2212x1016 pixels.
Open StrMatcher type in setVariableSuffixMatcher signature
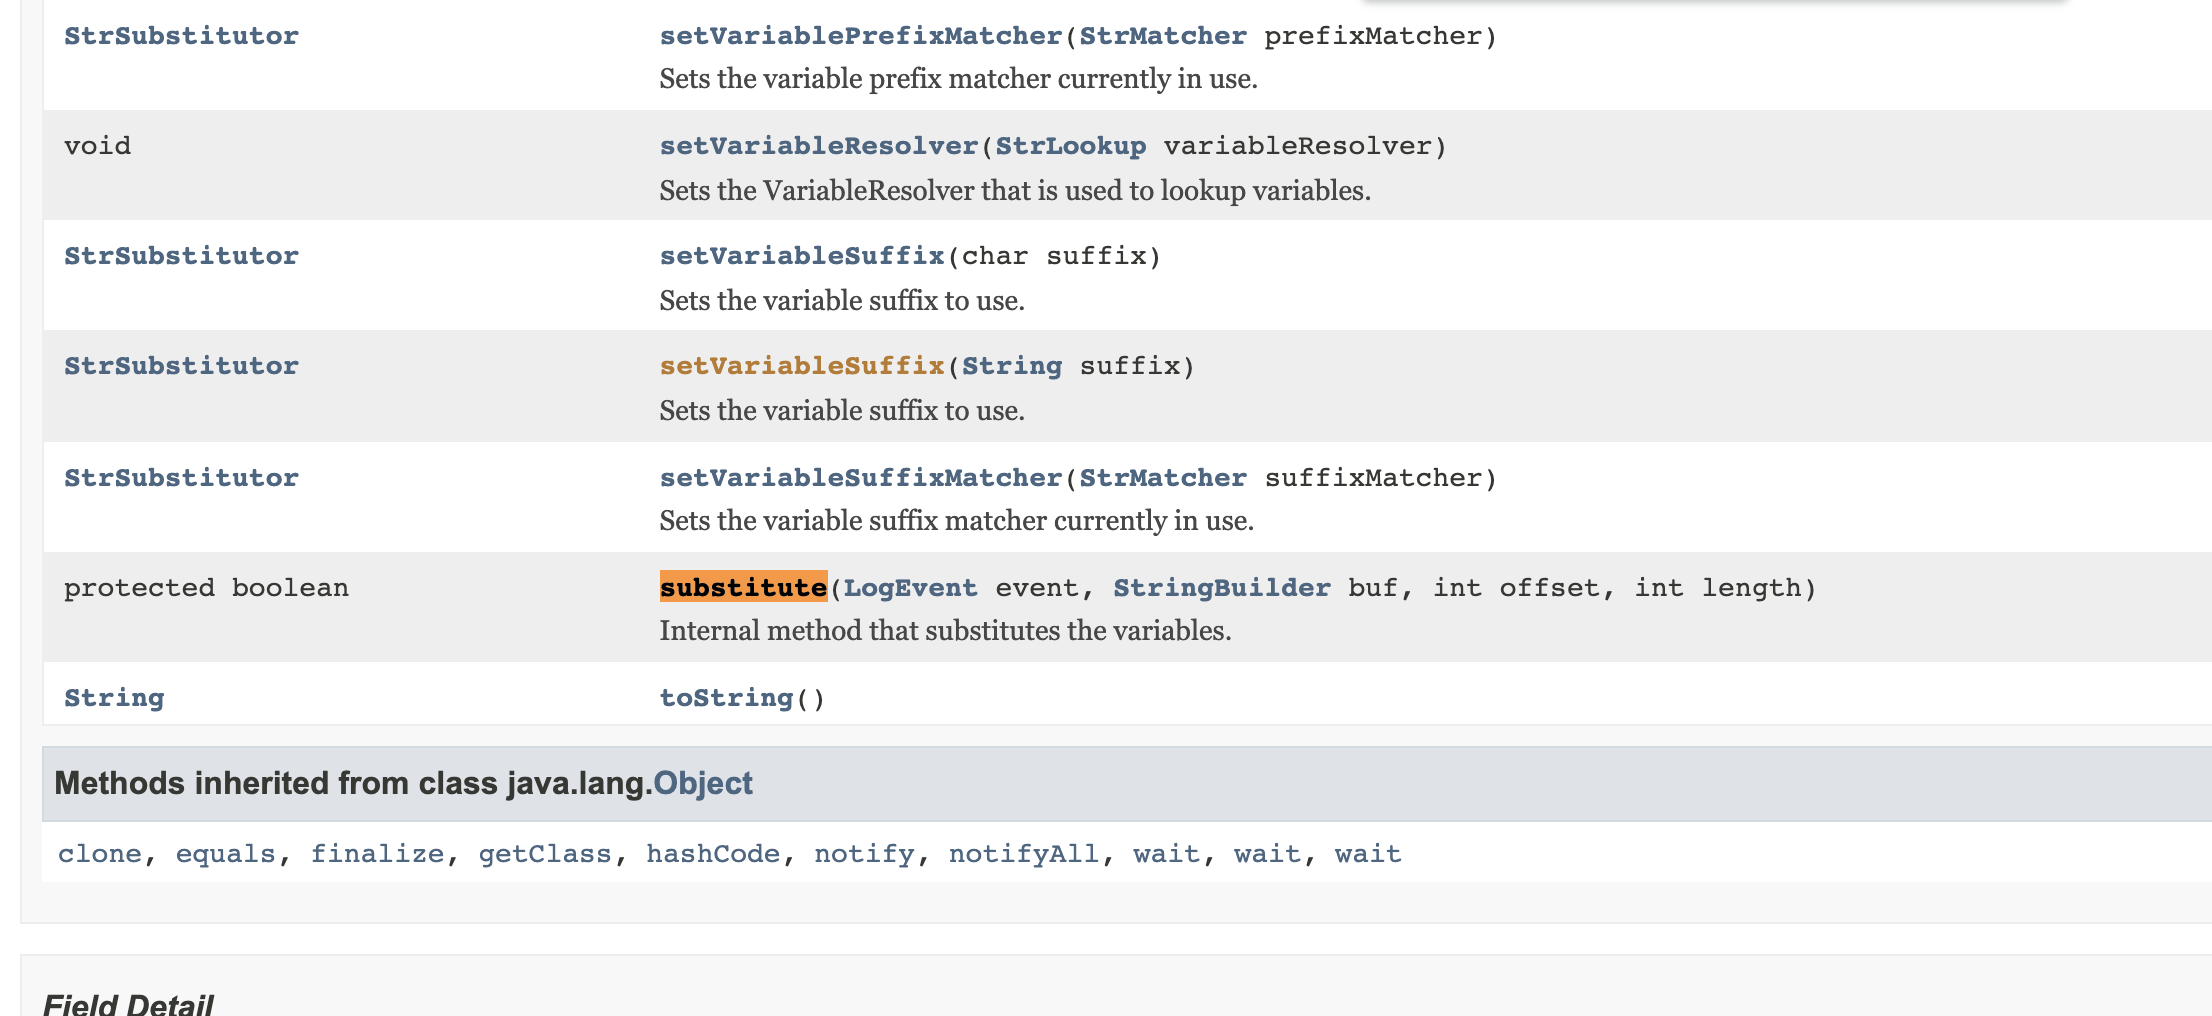click(x=1163, y=478)
